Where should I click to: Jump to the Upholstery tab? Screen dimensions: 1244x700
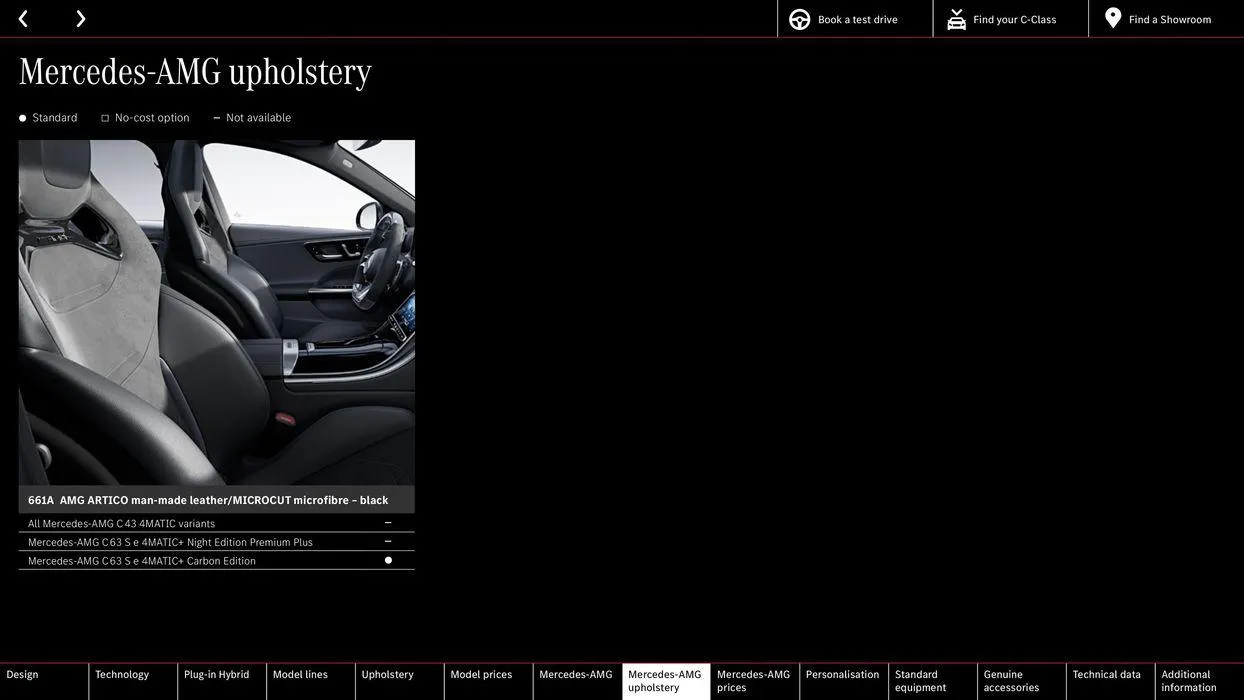(388, 675)
